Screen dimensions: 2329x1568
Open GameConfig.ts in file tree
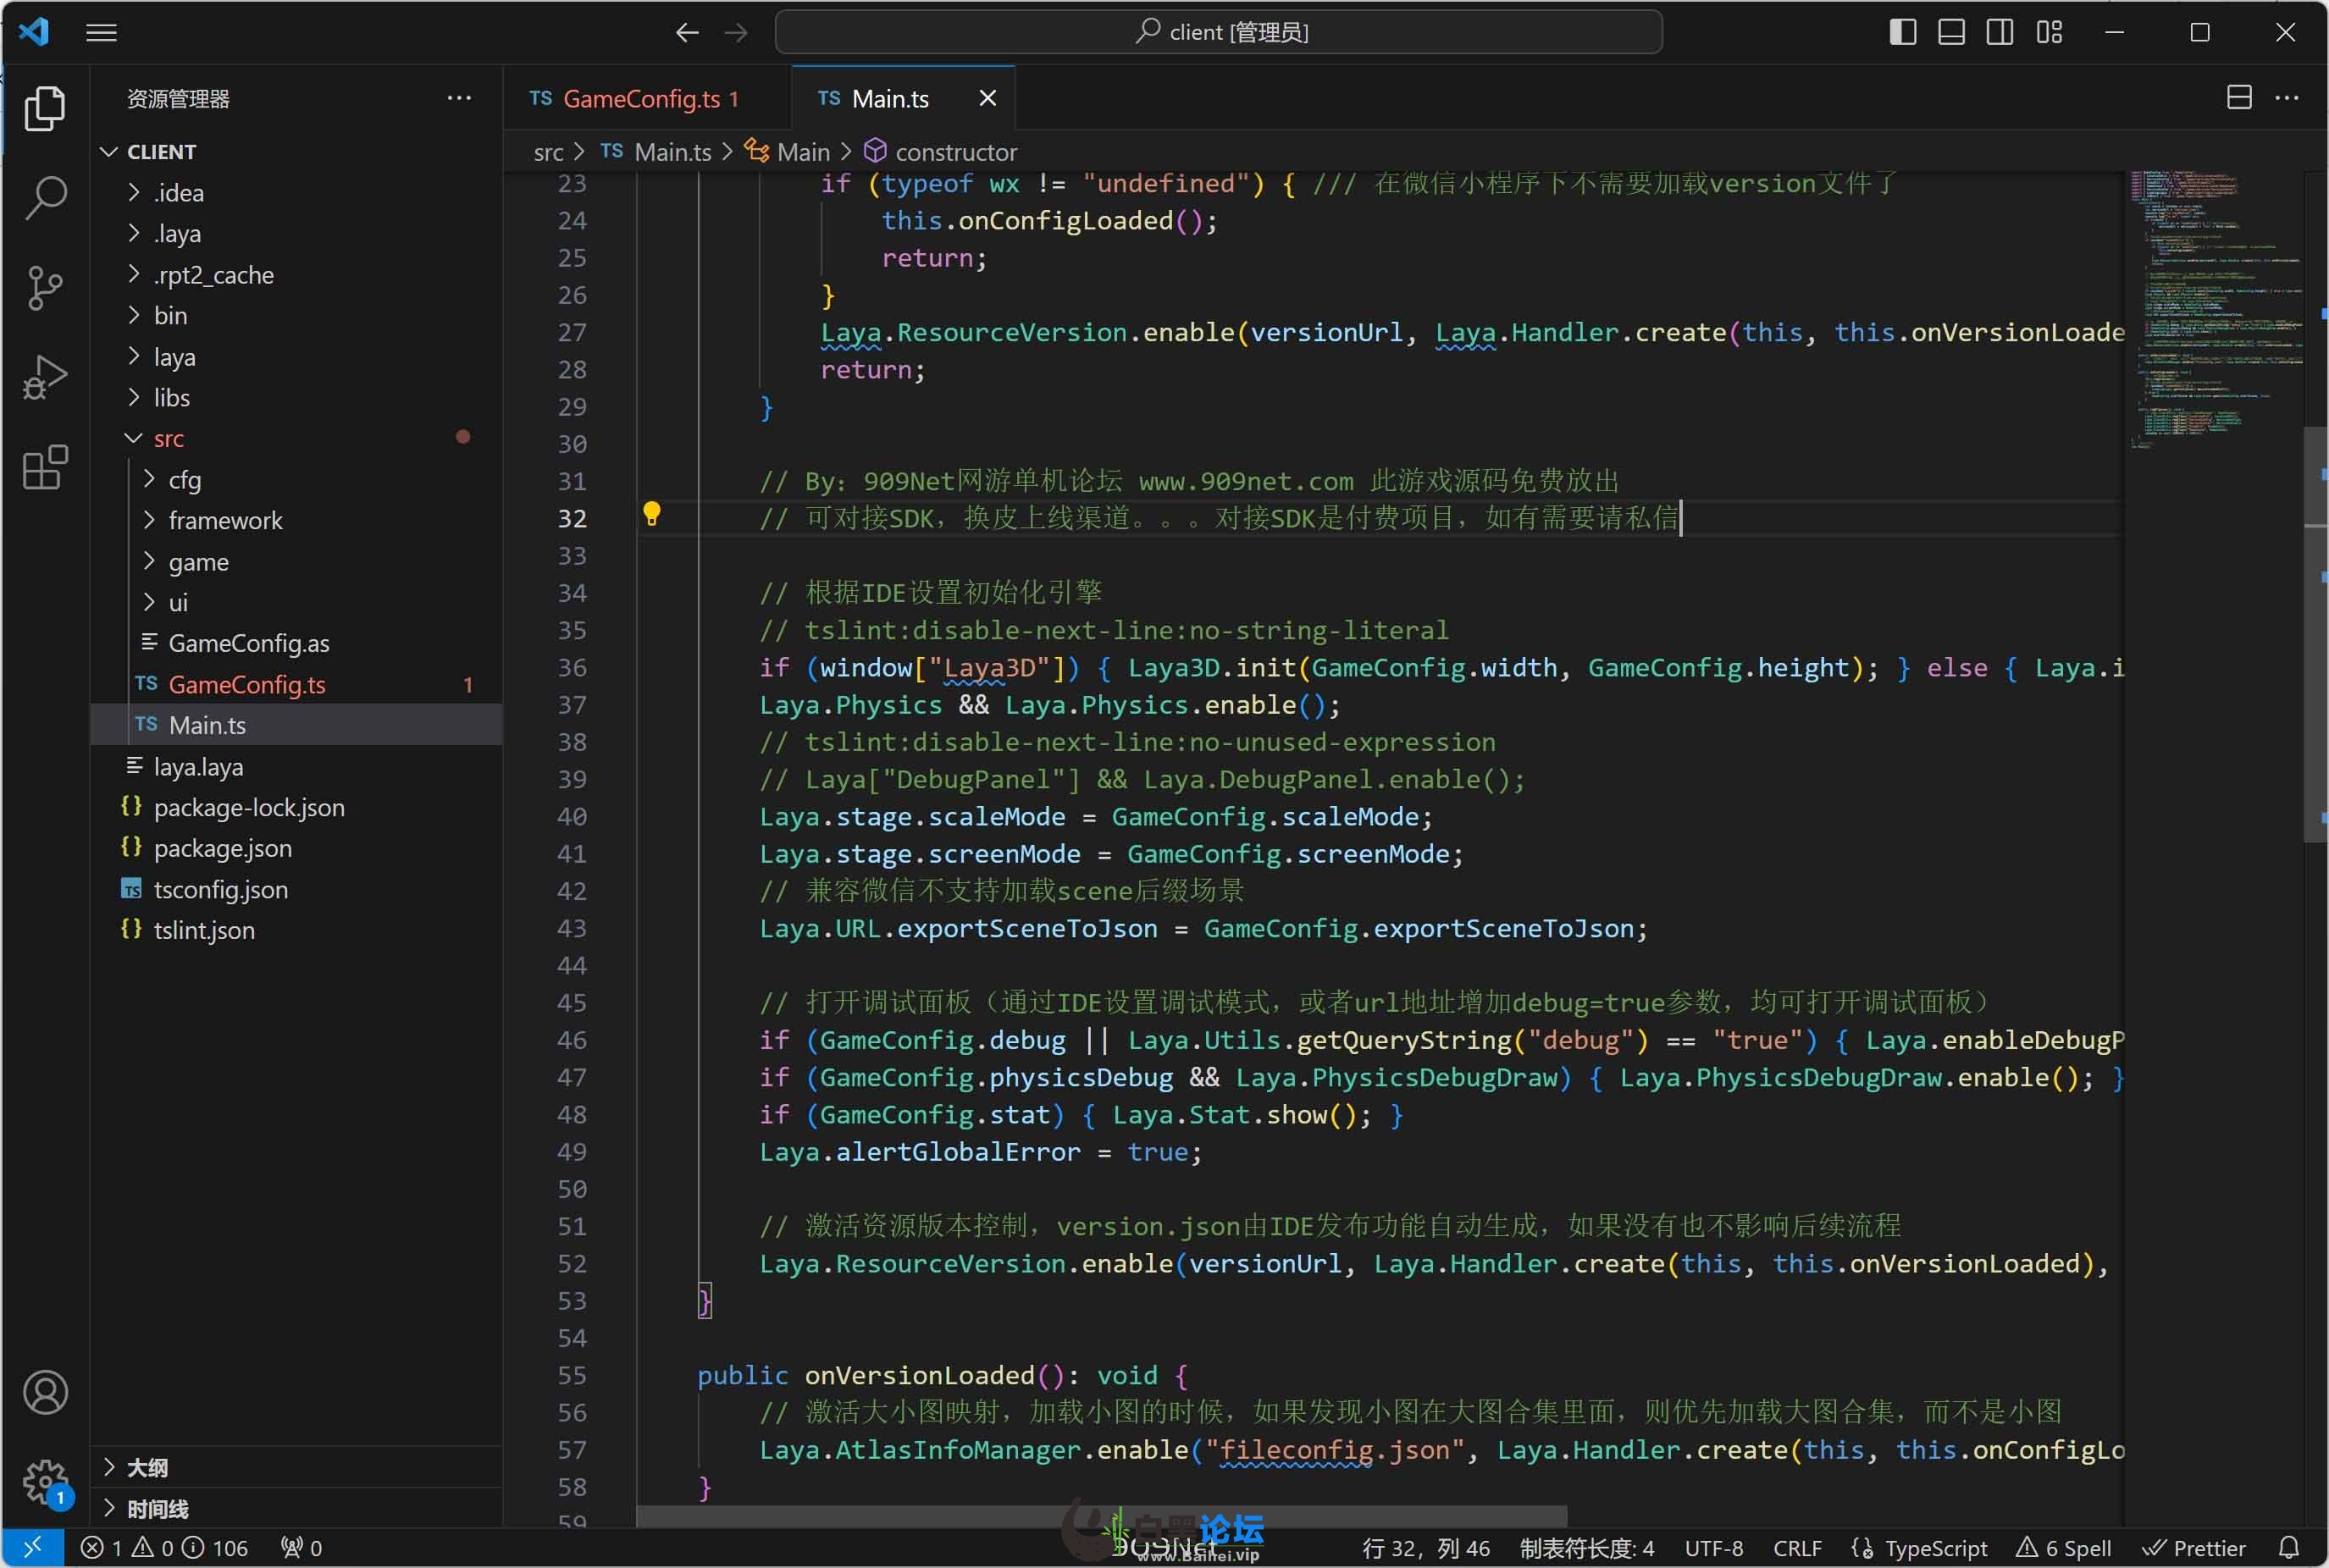[x=296, y=684]
